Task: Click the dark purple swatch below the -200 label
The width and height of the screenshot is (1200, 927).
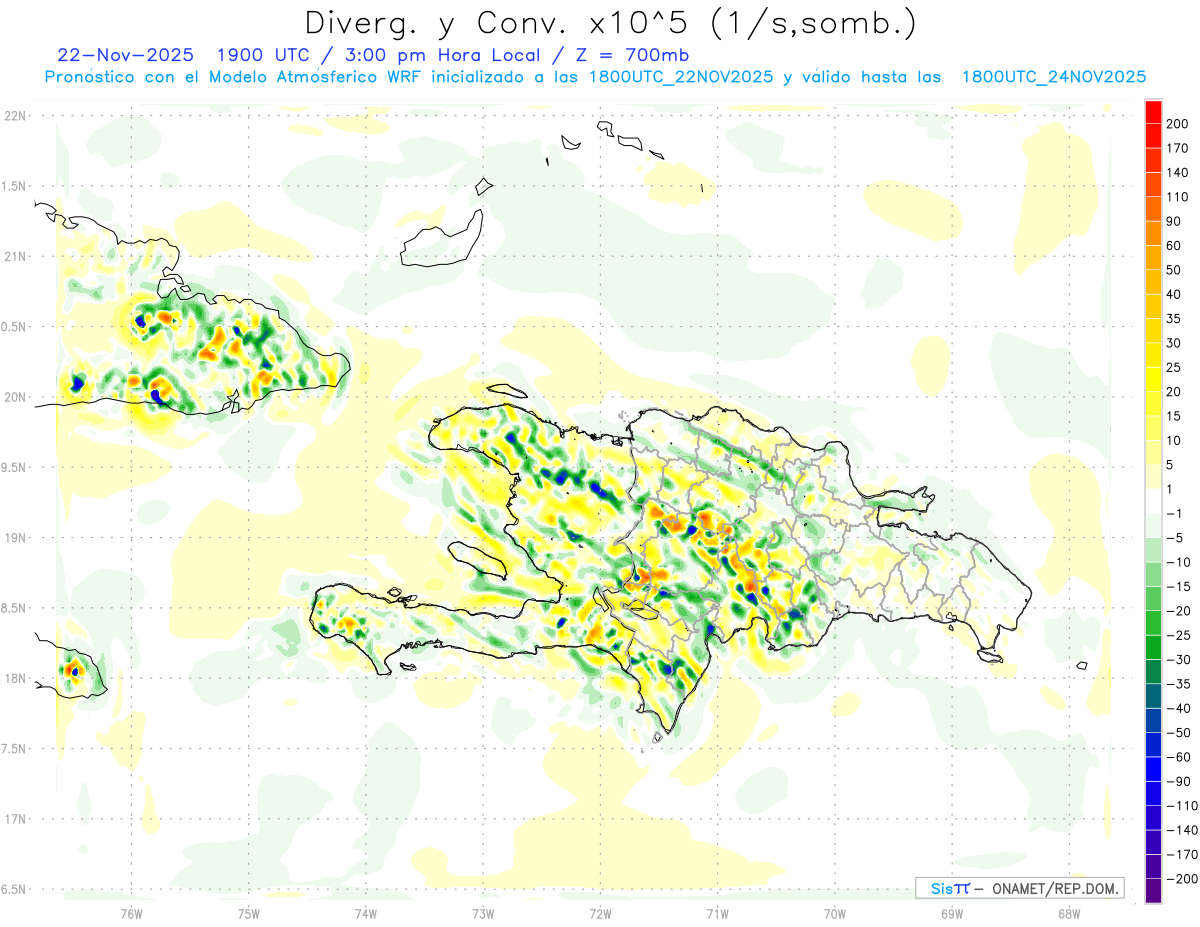Action: pyautogui.click(x=1153, y=892)
